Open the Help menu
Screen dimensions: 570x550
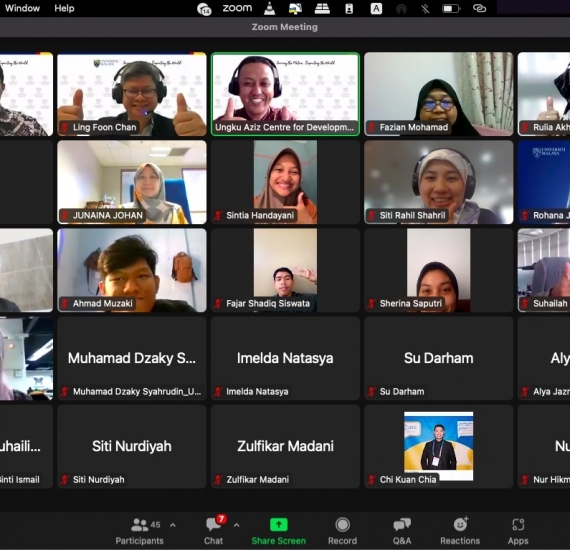64,8
